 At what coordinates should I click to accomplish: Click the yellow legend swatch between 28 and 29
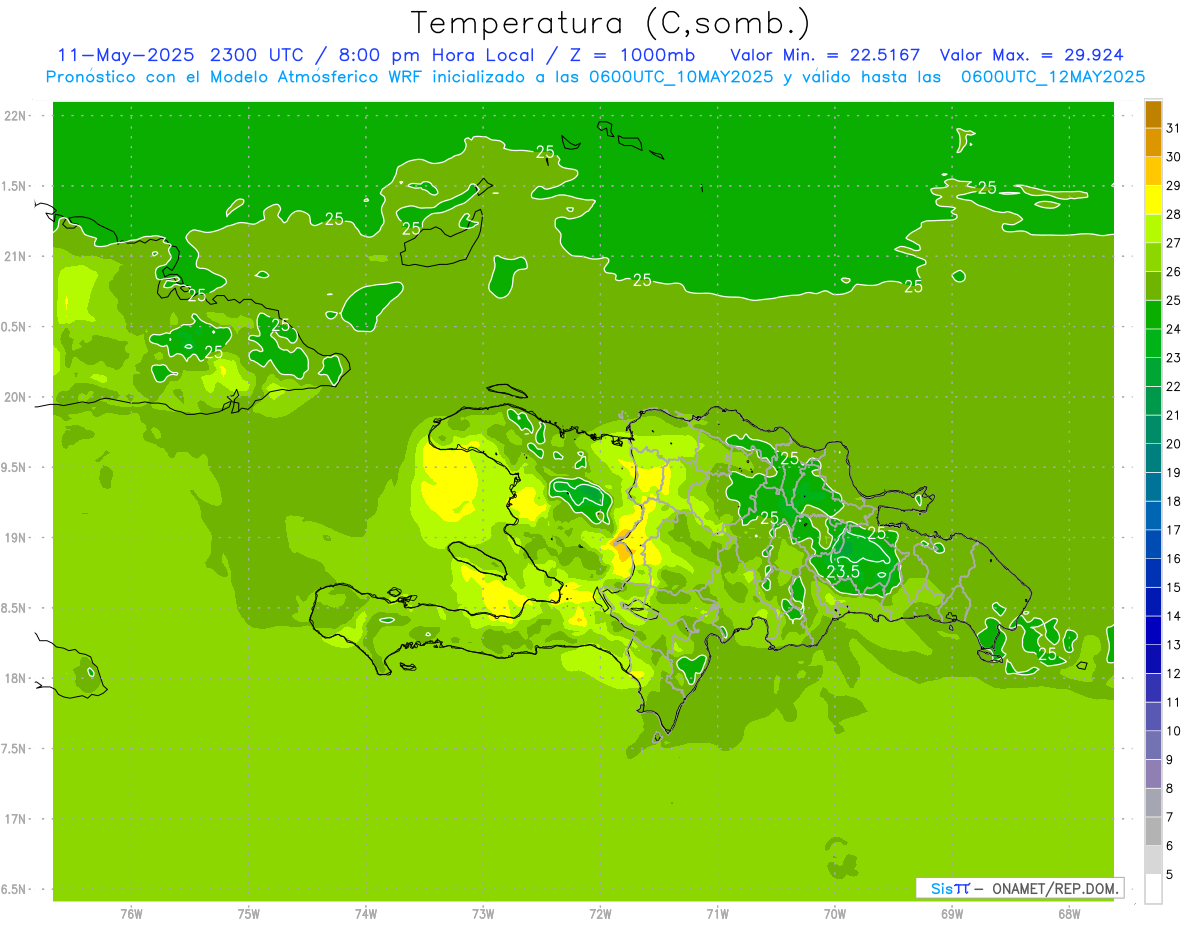[1153, 200]
